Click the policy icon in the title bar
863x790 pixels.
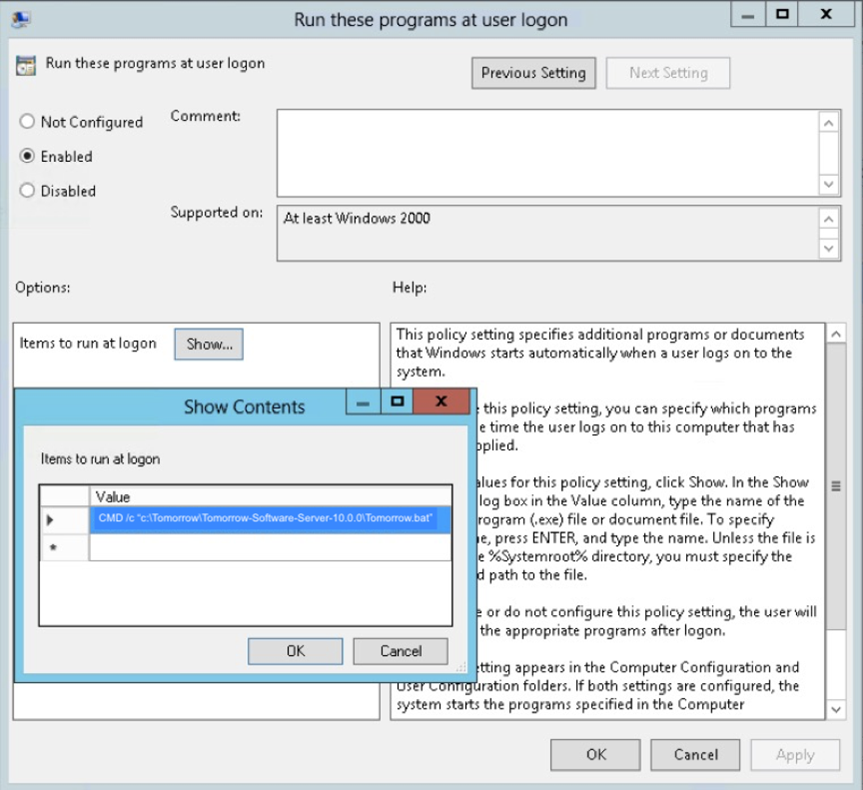20,18
